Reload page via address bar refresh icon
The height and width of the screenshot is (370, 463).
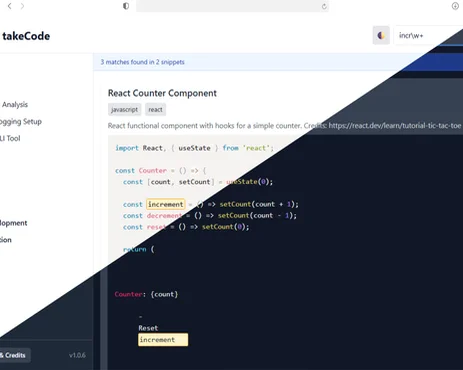pyautogui.click(x=324, y=6)
